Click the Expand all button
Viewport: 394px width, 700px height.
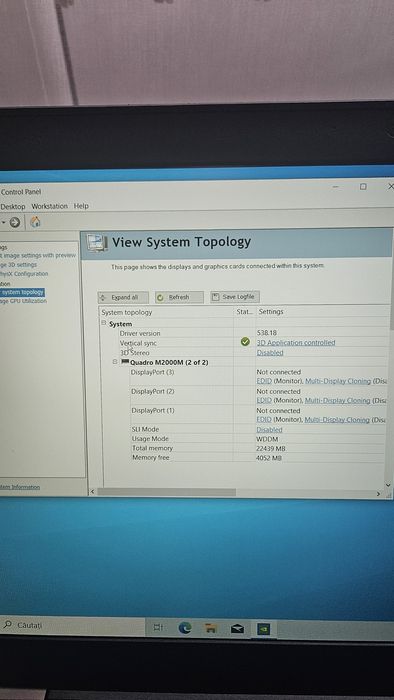tap(123, 297)
